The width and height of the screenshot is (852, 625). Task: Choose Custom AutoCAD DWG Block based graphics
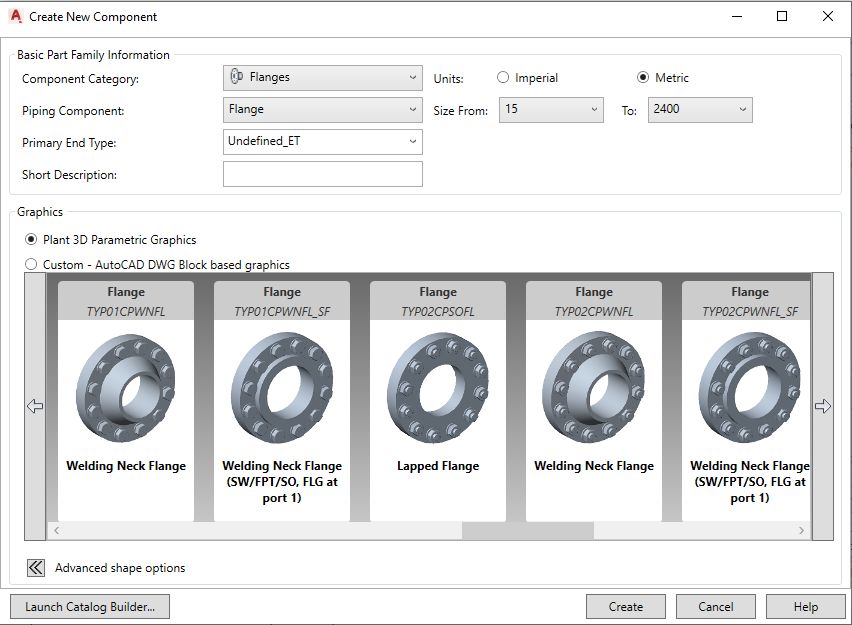tap(31, 265)
